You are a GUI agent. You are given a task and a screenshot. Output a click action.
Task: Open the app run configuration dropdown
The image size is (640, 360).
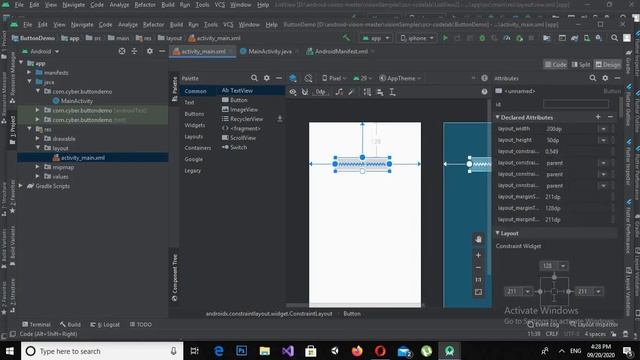pos(376,38)
